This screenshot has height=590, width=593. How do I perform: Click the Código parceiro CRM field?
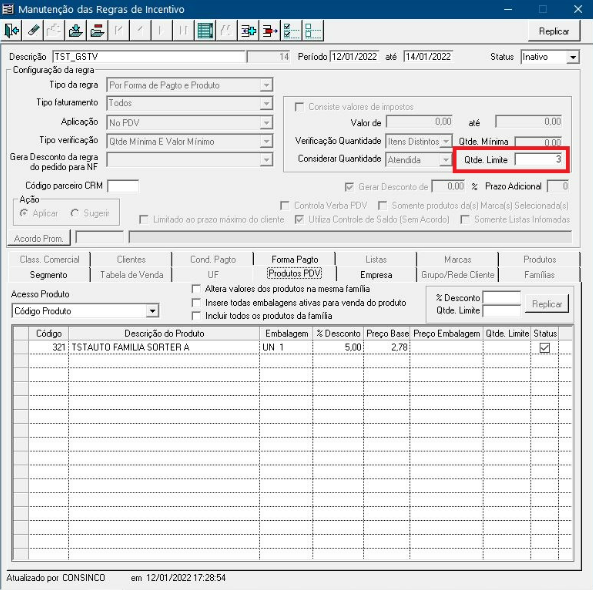click(x=123, y=186)
